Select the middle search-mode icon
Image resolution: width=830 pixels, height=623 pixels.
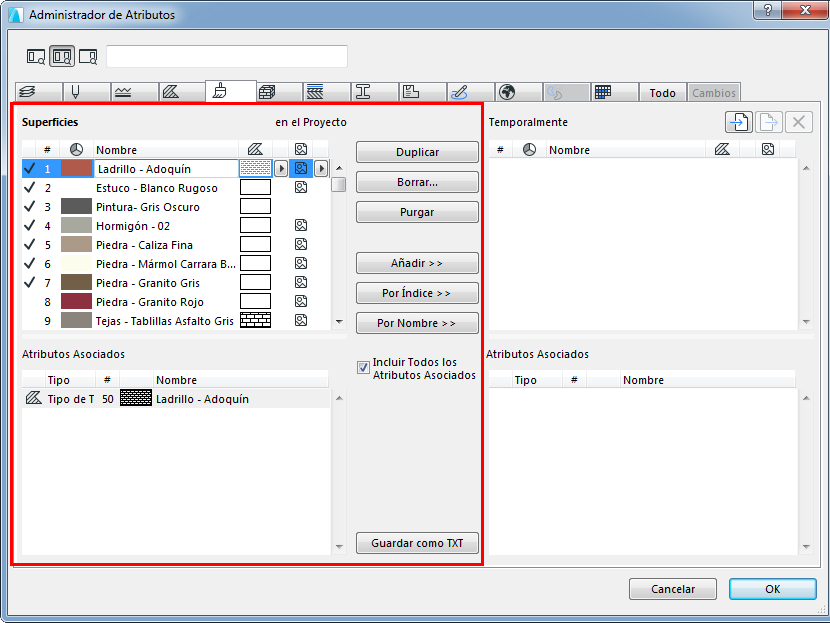62,57
